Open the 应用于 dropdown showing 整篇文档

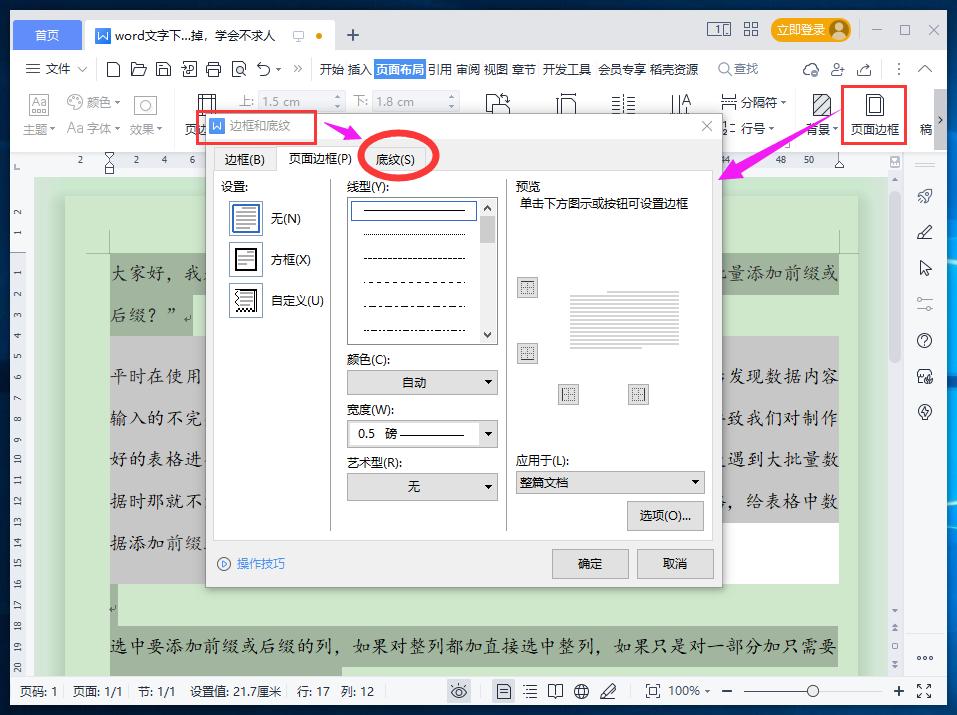[608, 482]
